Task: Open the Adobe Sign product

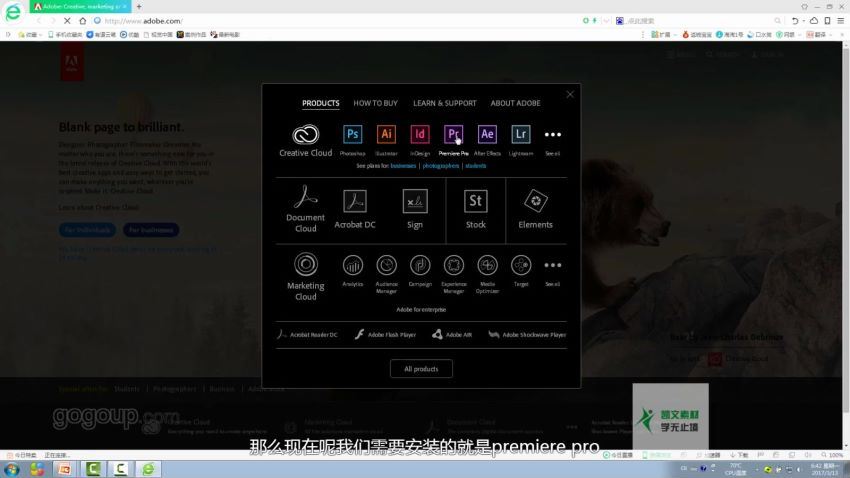Action: 415,209
